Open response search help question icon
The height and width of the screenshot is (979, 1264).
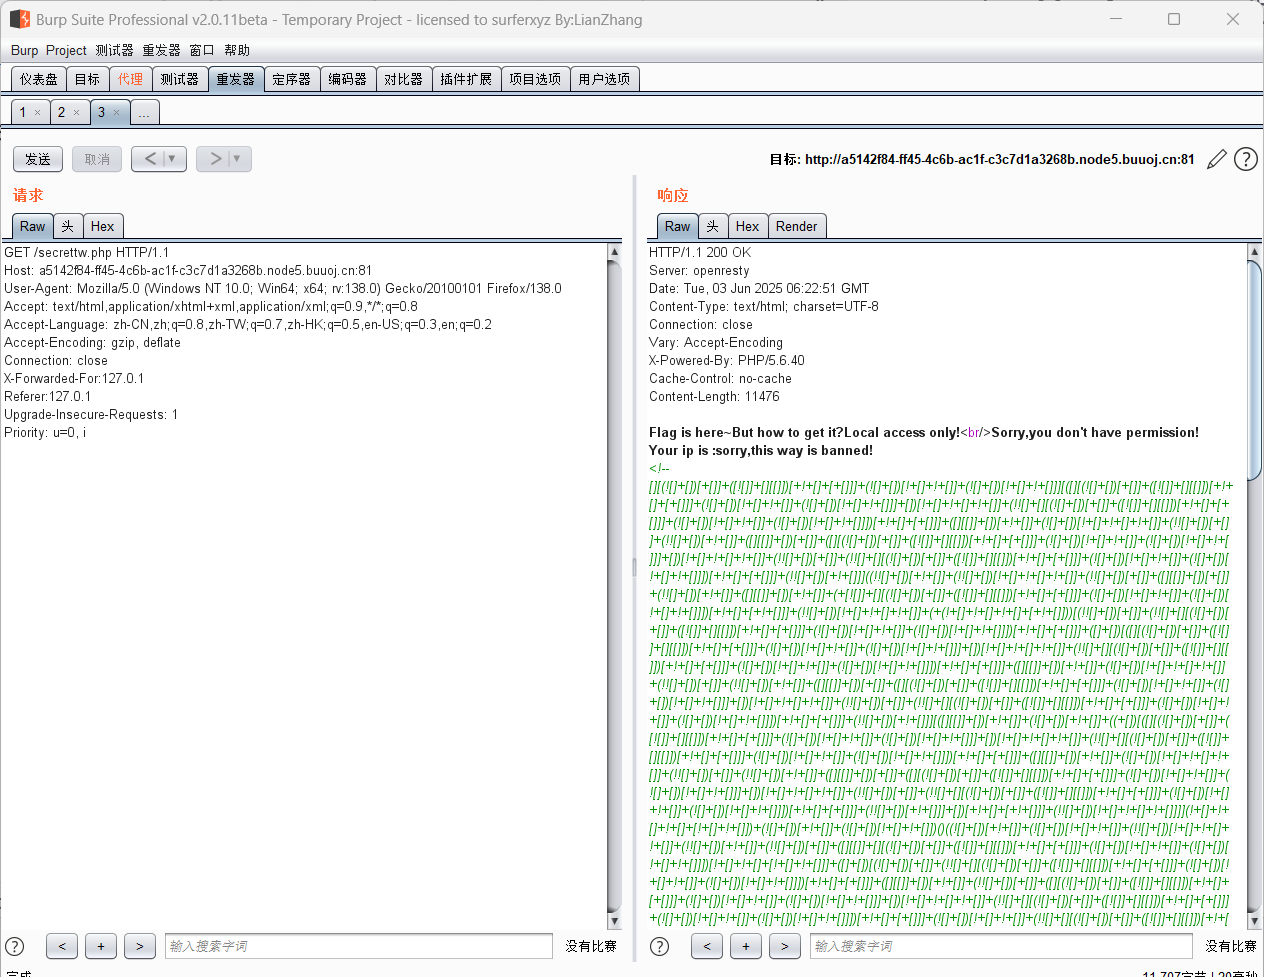pyautogui.click(x=660, y=946)
